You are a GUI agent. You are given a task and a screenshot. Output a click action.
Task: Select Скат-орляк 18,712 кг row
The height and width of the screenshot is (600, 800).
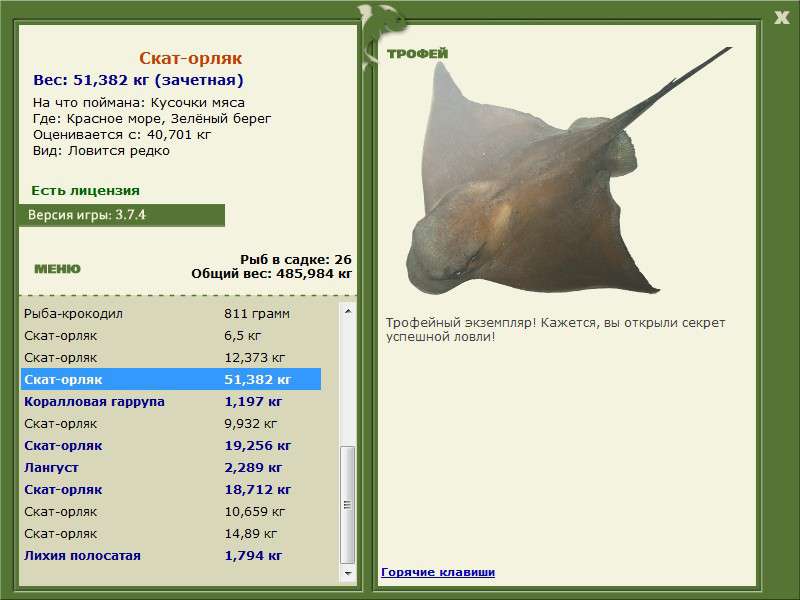171,489
